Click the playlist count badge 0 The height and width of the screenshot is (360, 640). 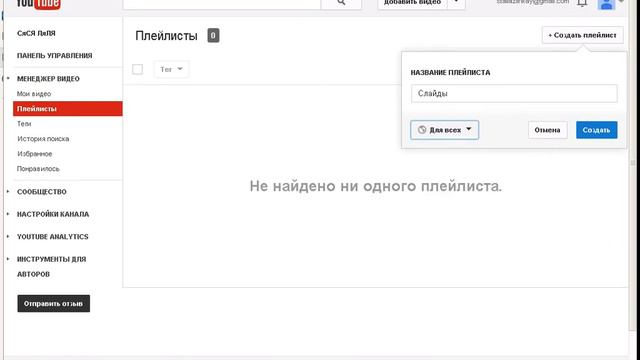(213, 36)
